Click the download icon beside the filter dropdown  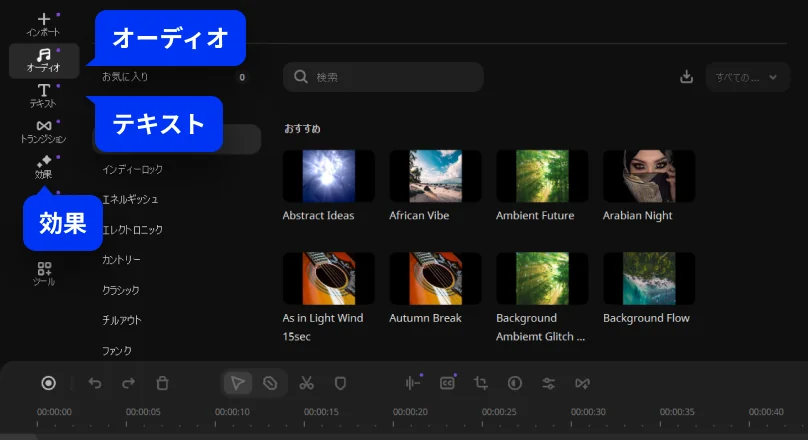pos(686,77)
